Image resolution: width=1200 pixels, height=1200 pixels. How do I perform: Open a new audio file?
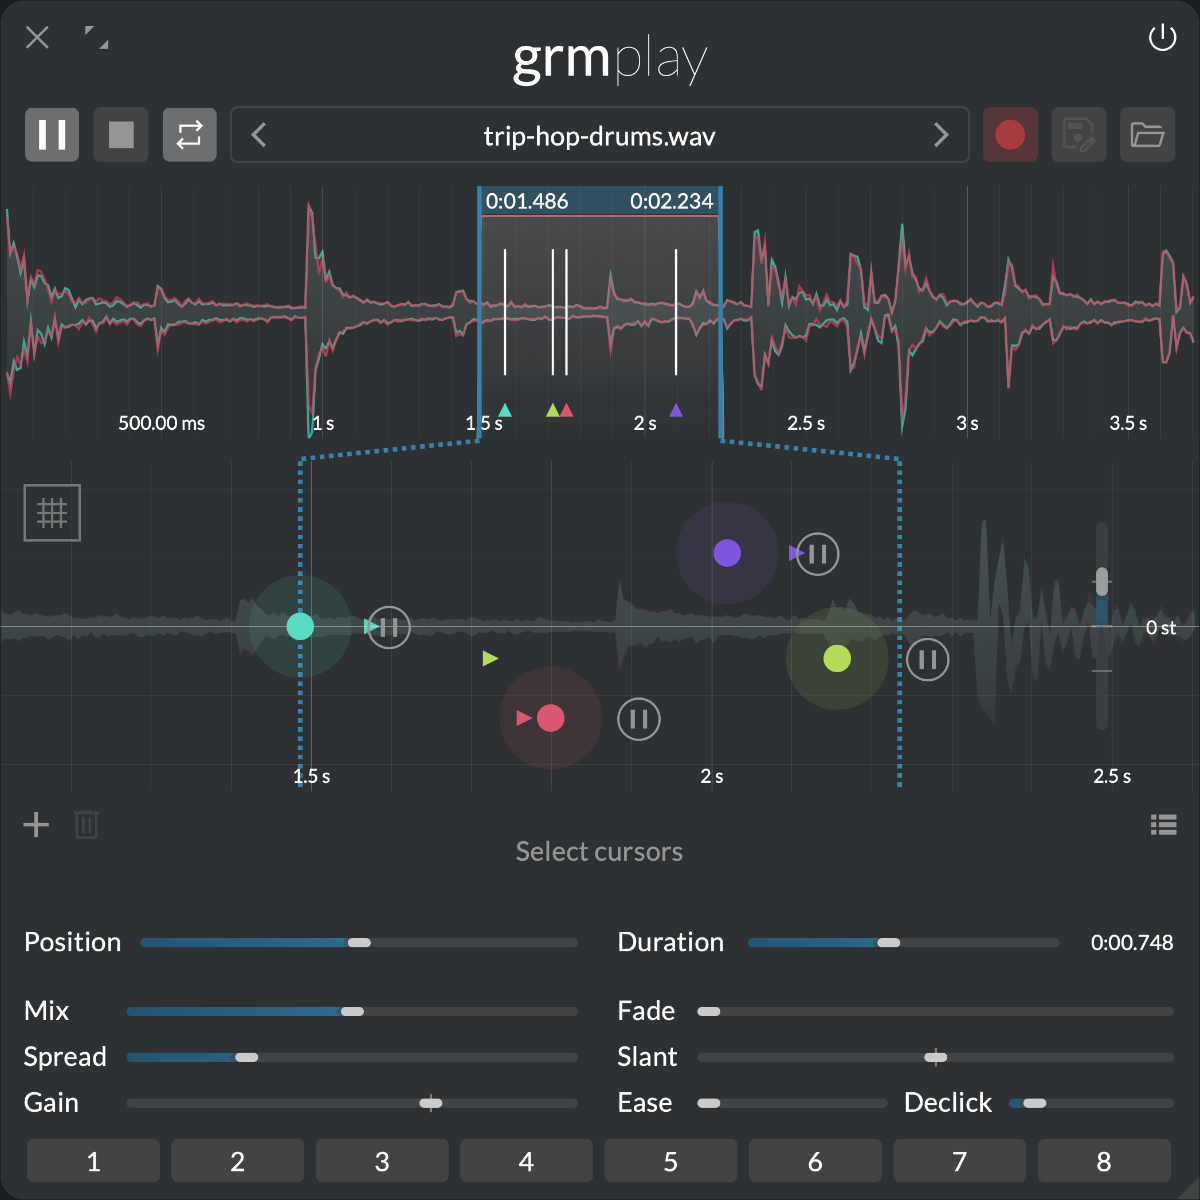pyautogui.click(x=1148, y=135)
